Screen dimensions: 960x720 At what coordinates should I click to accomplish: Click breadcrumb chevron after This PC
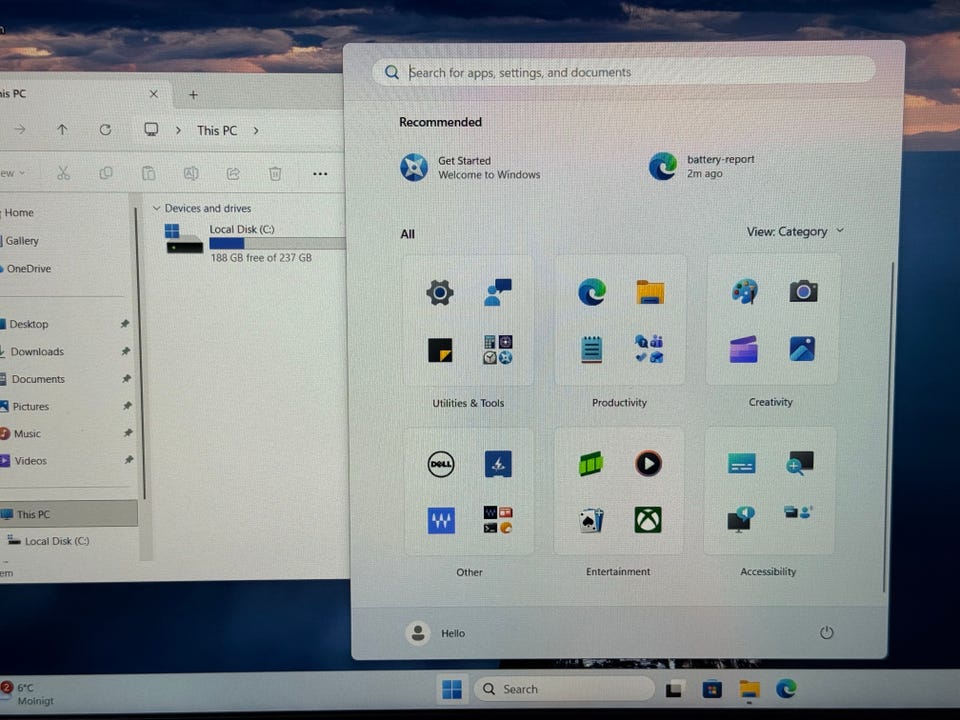click(x=256, y=130)
